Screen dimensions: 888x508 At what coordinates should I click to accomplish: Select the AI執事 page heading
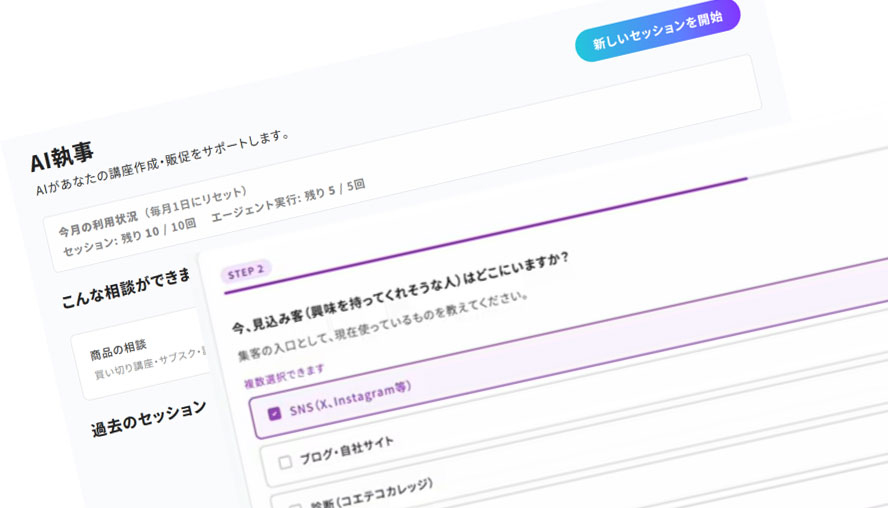coord(62,156)
